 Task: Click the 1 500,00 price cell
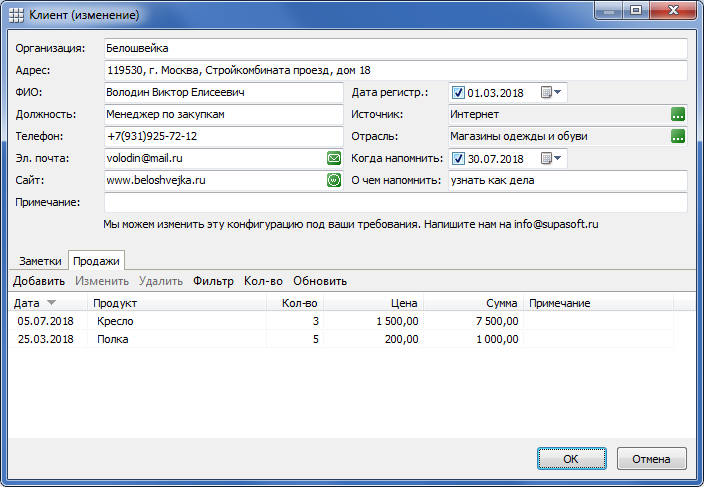pos(373,321)
